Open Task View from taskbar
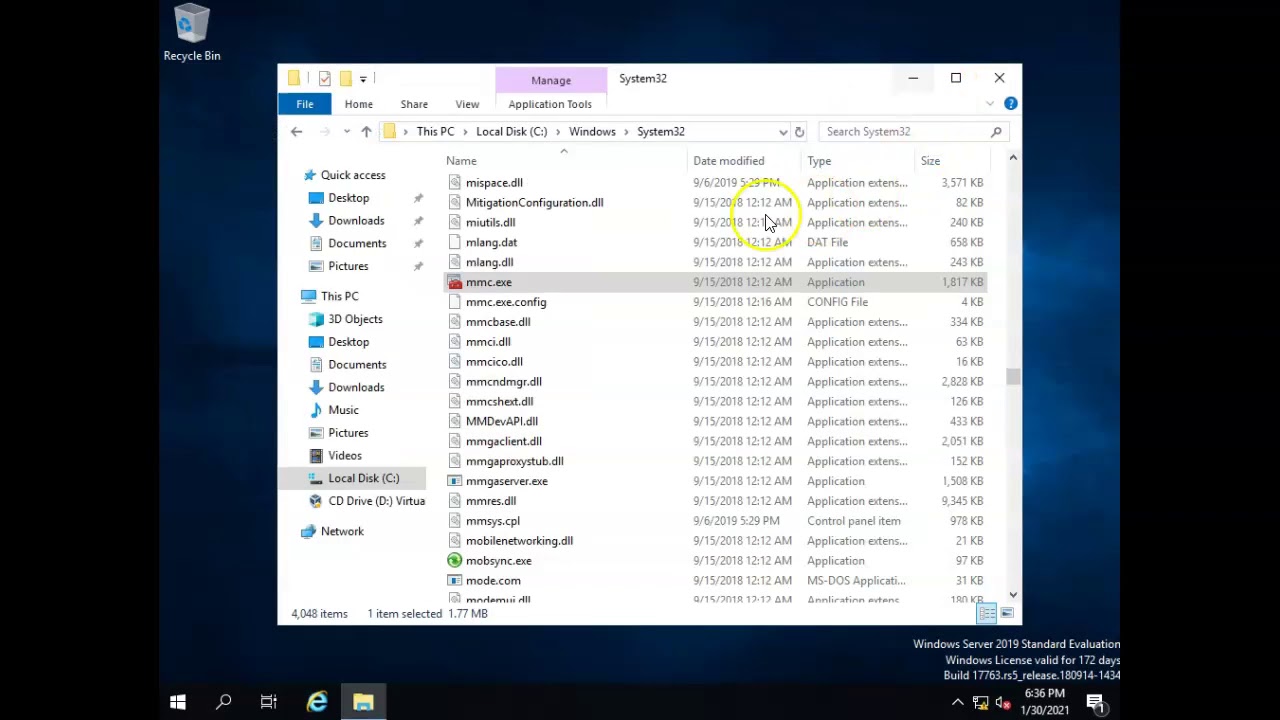The image size is (1280, 720). click(x=269, y=702)
